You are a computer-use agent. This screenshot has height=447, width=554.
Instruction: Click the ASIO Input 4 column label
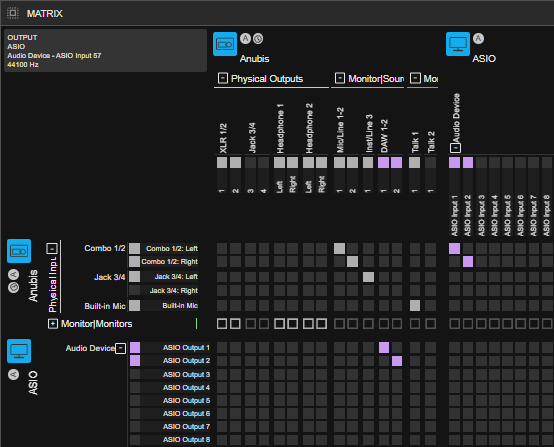pos(494,216)
